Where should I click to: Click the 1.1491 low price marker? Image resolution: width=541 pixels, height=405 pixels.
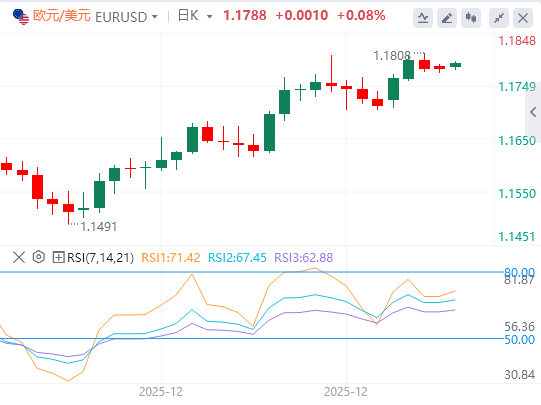pyautogui.click(x=99, y=227)
